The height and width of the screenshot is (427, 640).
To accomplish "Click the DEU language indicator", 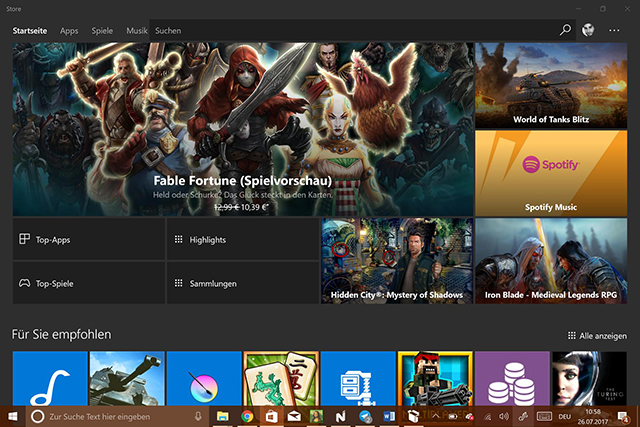I will pos(565,416).
